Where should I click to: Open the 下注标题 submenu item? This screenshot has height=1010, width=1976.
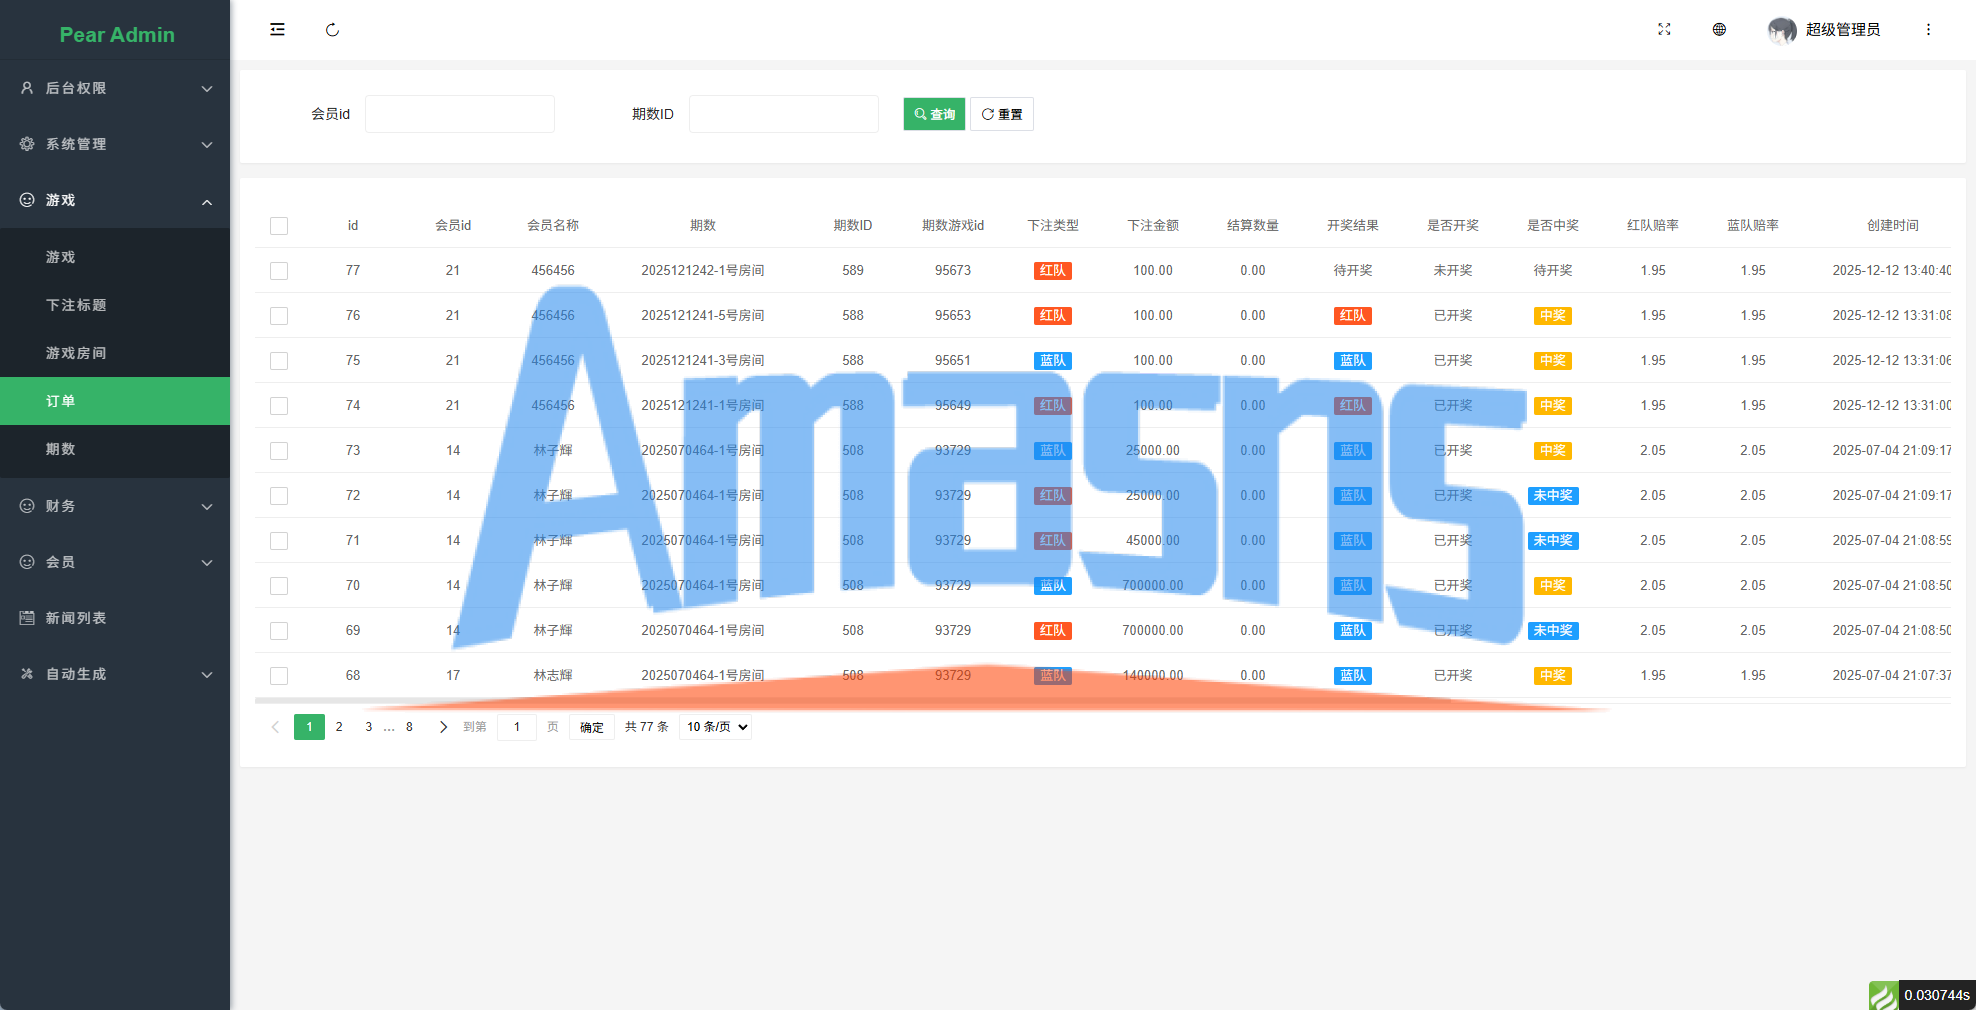(x=115, y=305)
